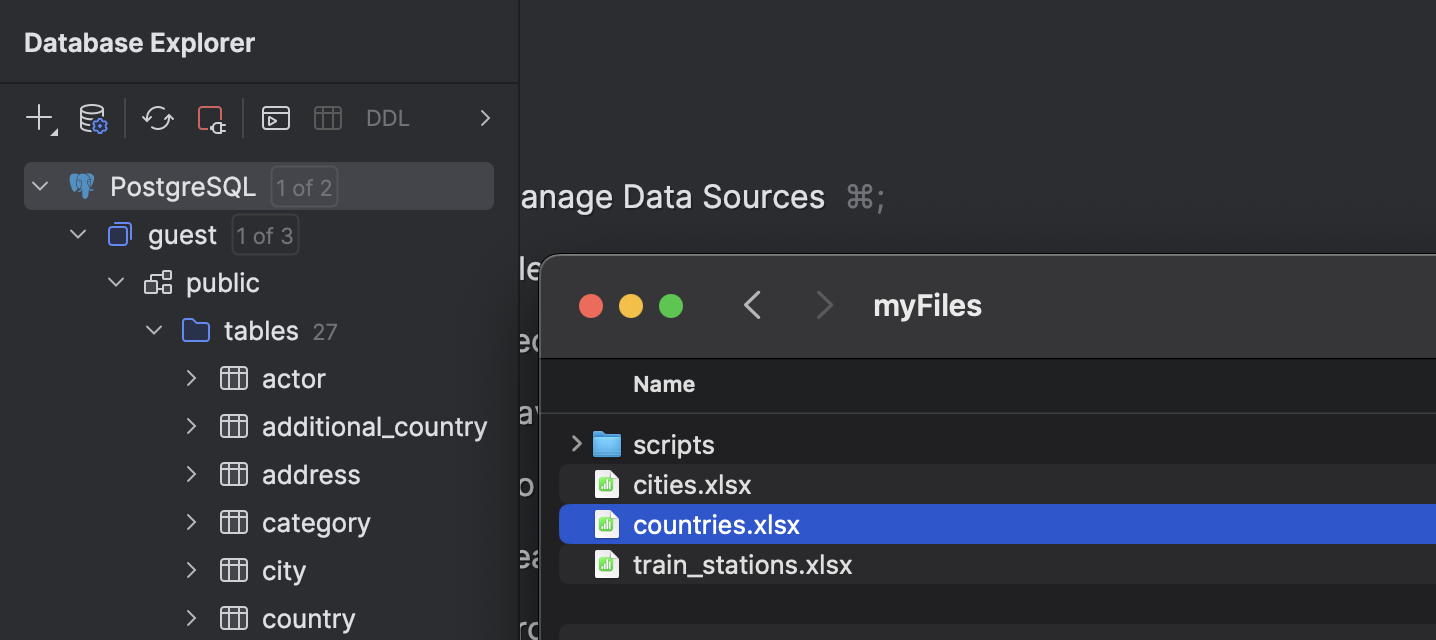The image size is (1436, 640).
Task: Select the train_stations.xlsx file
Action: (x=742, y=564)
